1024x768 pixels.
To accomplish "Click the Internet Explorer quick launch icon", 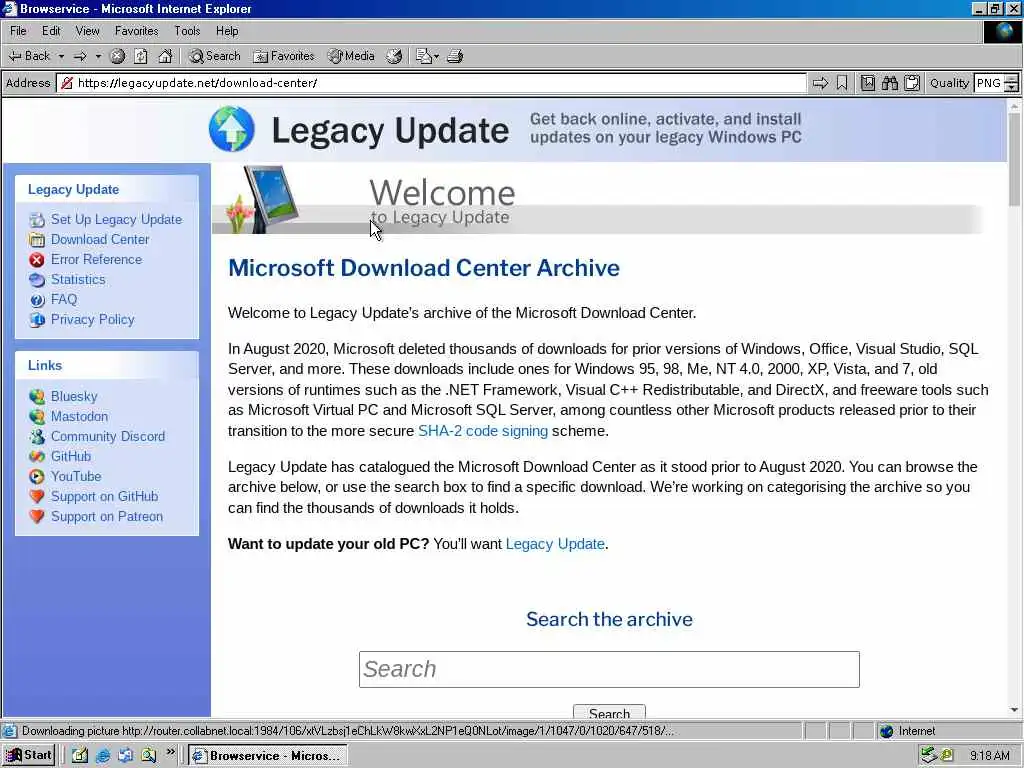I will [103, 756].
